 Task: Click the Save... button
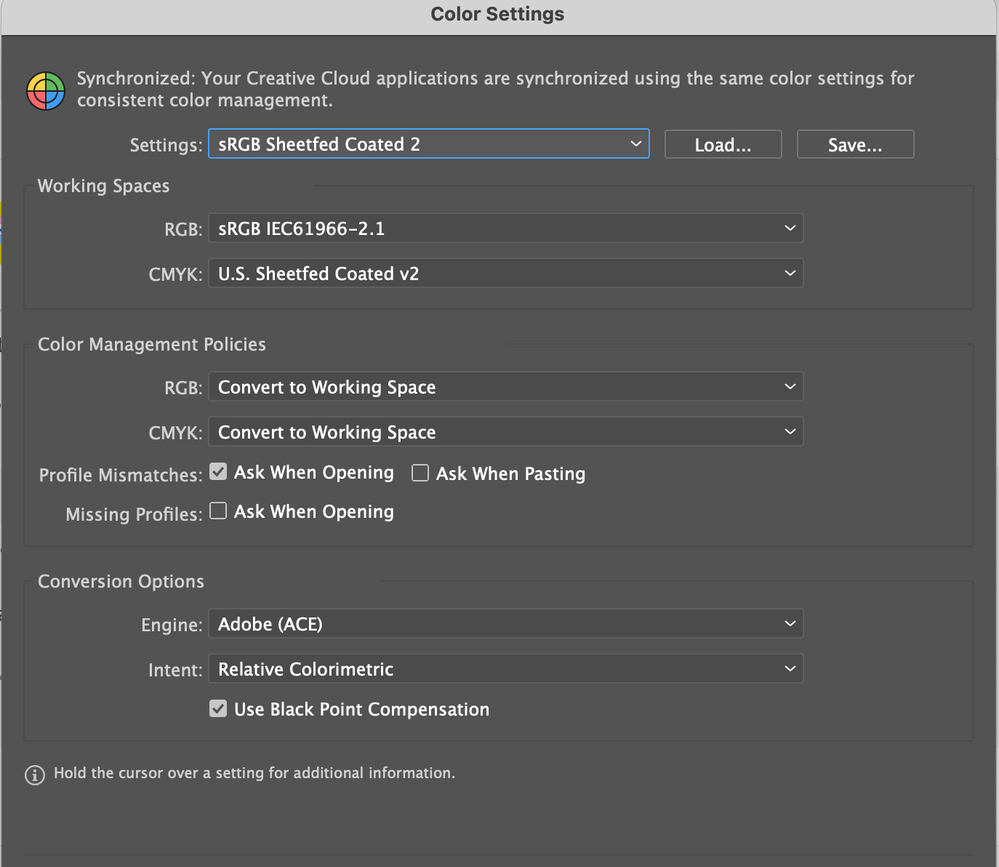(x=855, y=145)
